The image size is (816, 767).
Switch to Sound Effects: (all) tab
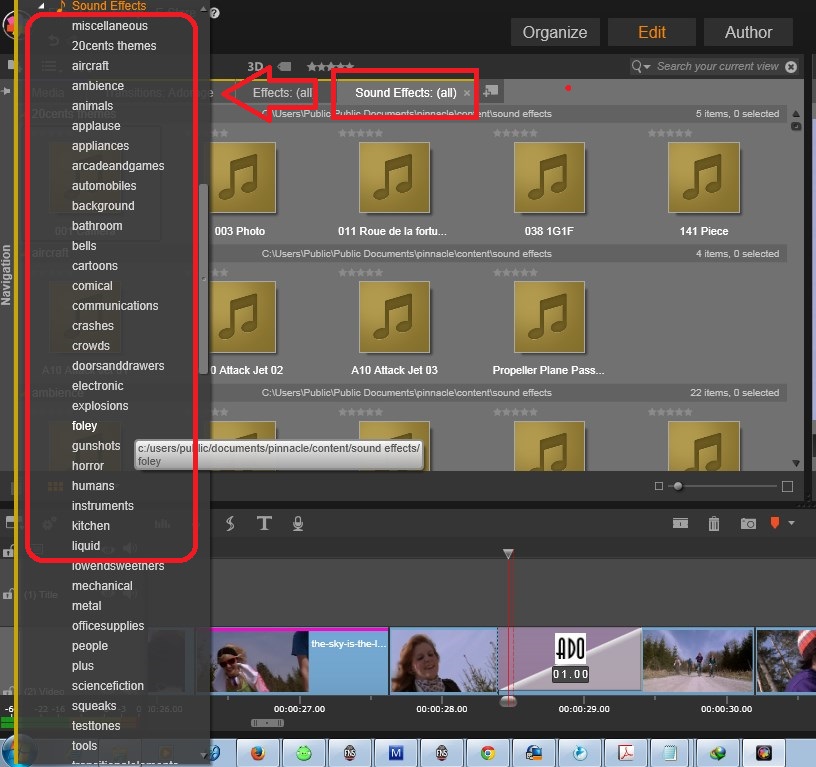[406, 93]
